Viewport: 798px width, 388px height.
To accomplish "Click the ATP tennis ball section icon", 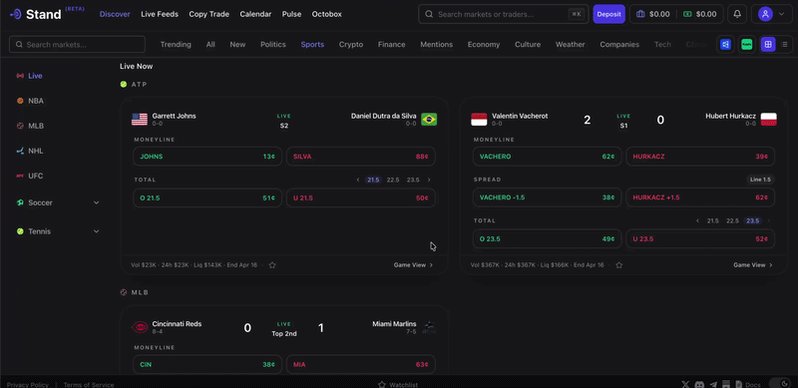I will click(x=123, y=85).
